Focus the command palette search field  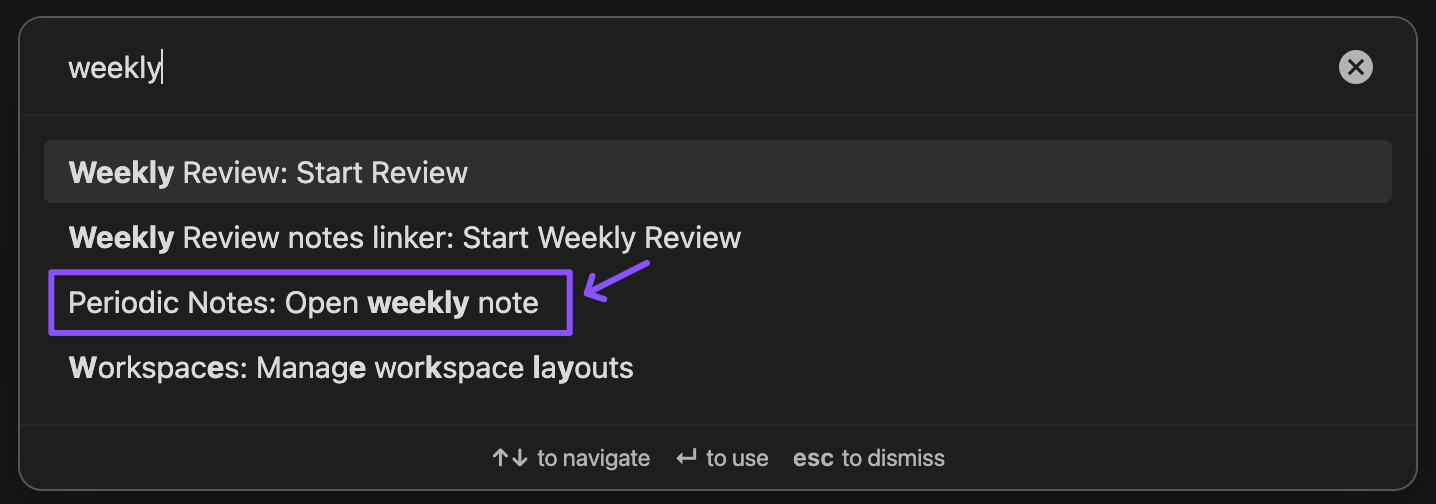[x=700, y=68]
